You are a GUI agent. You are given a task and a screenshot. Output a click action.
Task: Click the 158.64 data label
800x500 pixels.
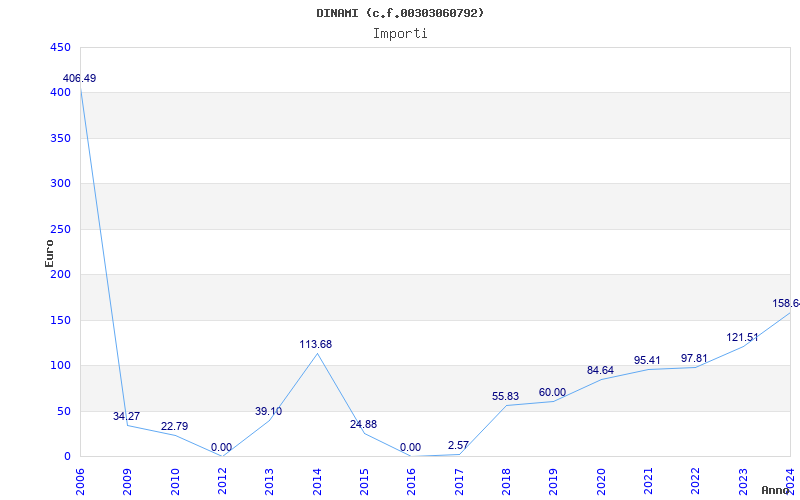(x=786, y=304)
